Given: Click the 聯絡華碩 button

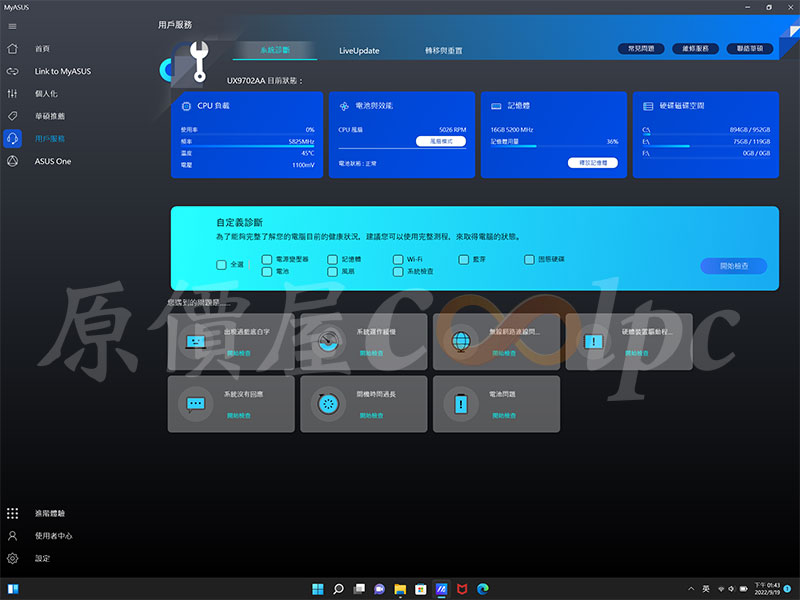Looking at the screenshot, I should pyautogui.click(x=750, y=48).
